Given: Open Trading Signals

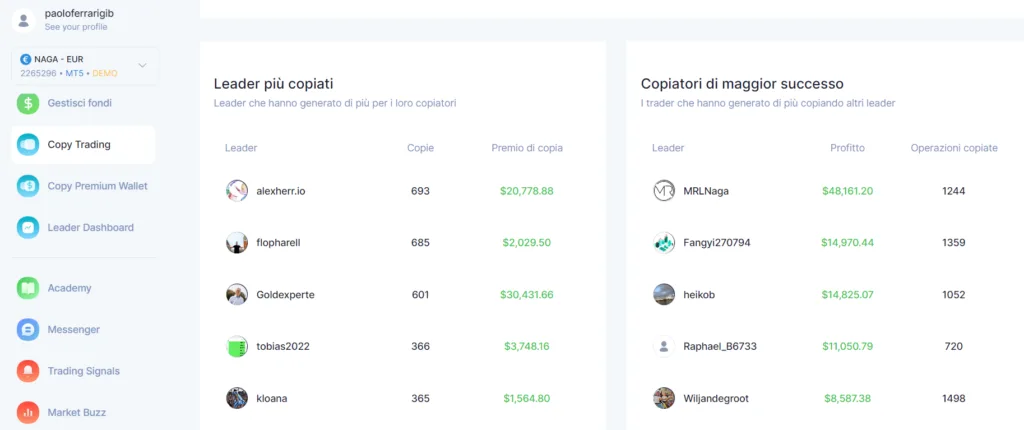Looking at the screenshot, I should [x=83, y=371].
